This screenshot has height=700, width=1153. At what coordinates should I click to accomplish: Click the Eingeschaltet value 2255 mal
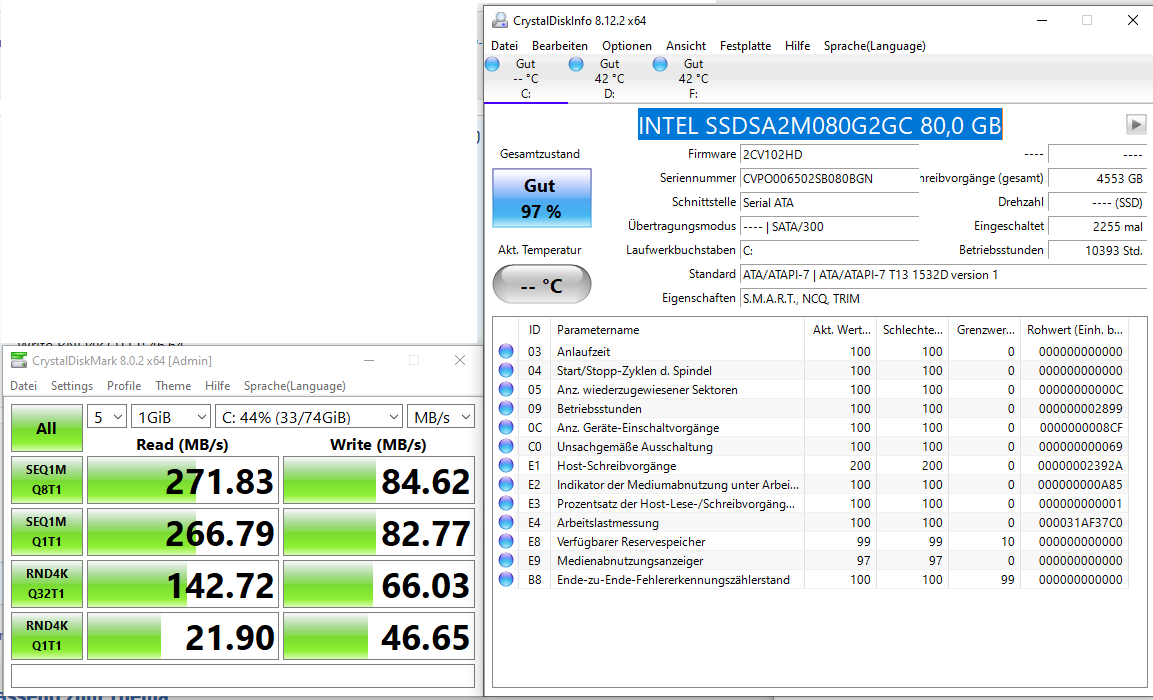point(1097,226)
